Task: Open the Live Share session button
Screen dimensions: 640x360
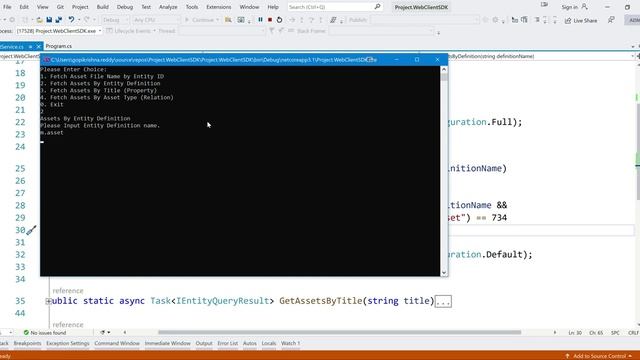Action: click(x=581, y=20)
